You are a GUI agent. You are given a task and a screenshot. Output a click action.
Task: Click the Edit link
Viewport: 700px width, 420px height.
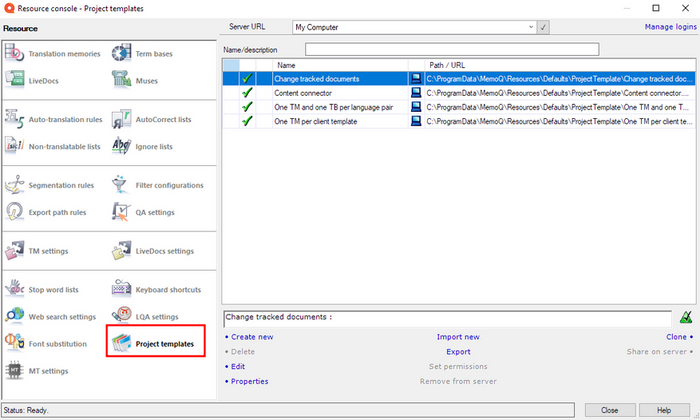[x=238, y=366]
